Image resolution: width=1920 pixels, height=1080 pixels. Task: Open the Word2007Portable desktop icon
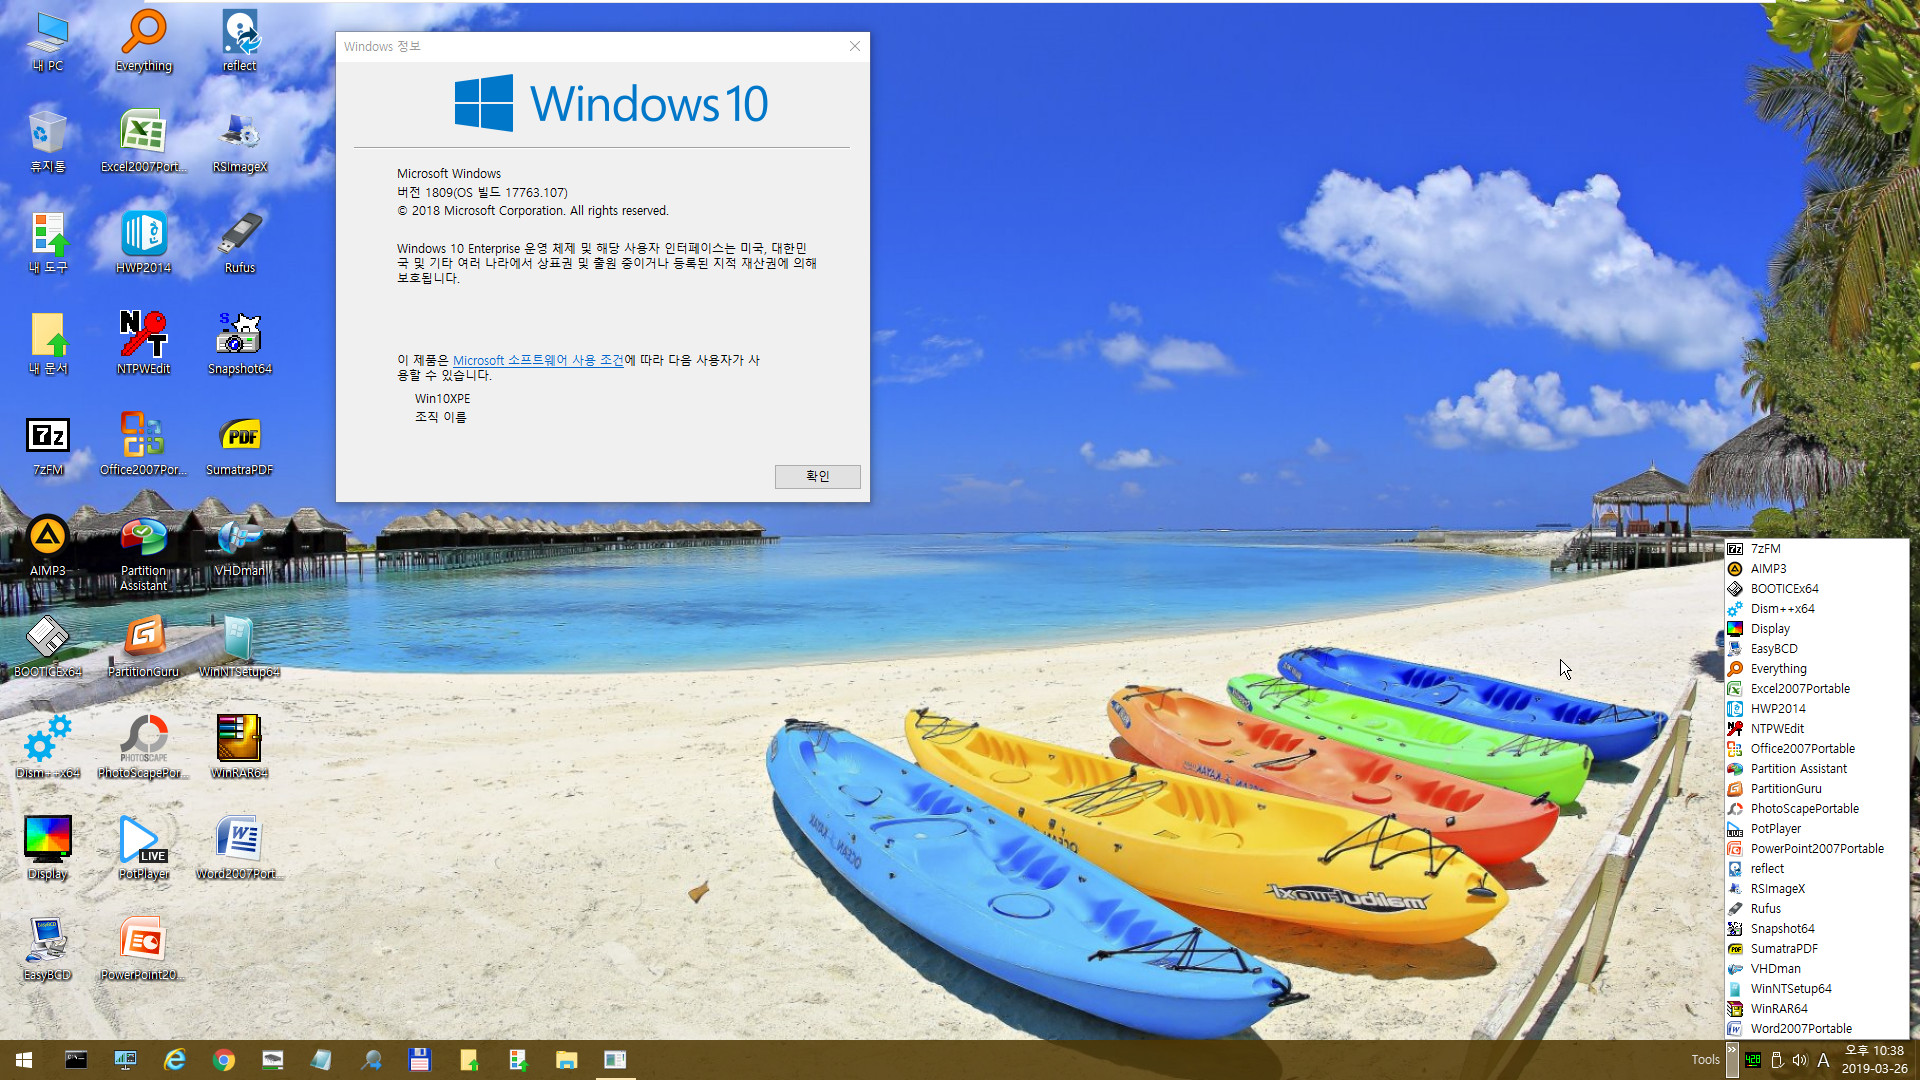point(239,849)
